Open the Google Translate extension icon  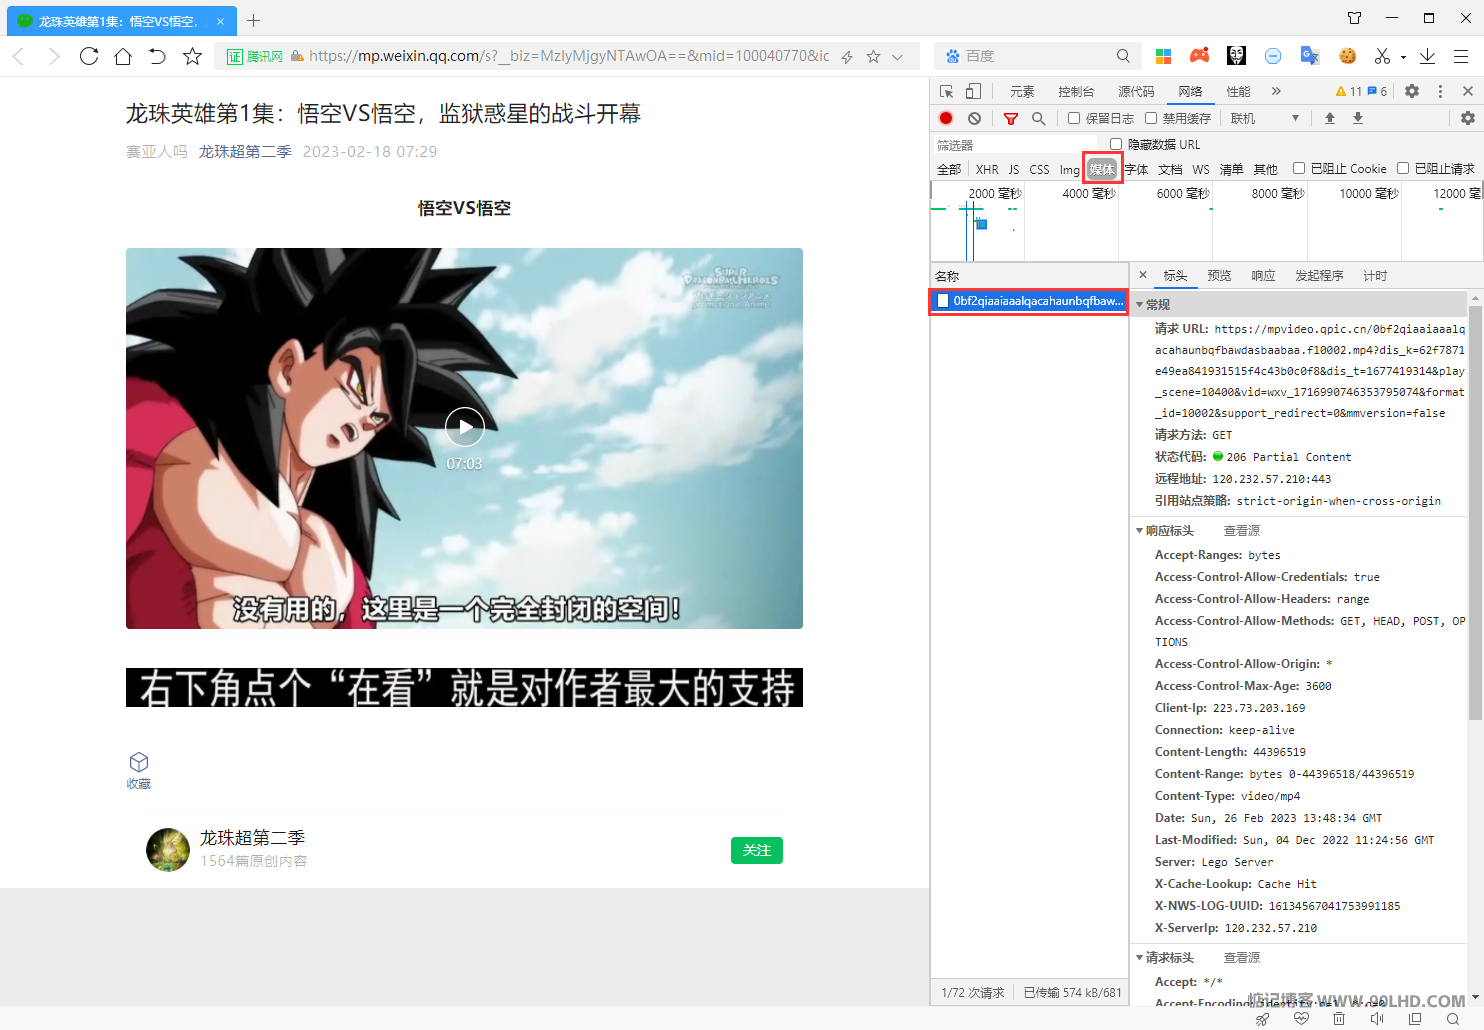coord(1309,56)
